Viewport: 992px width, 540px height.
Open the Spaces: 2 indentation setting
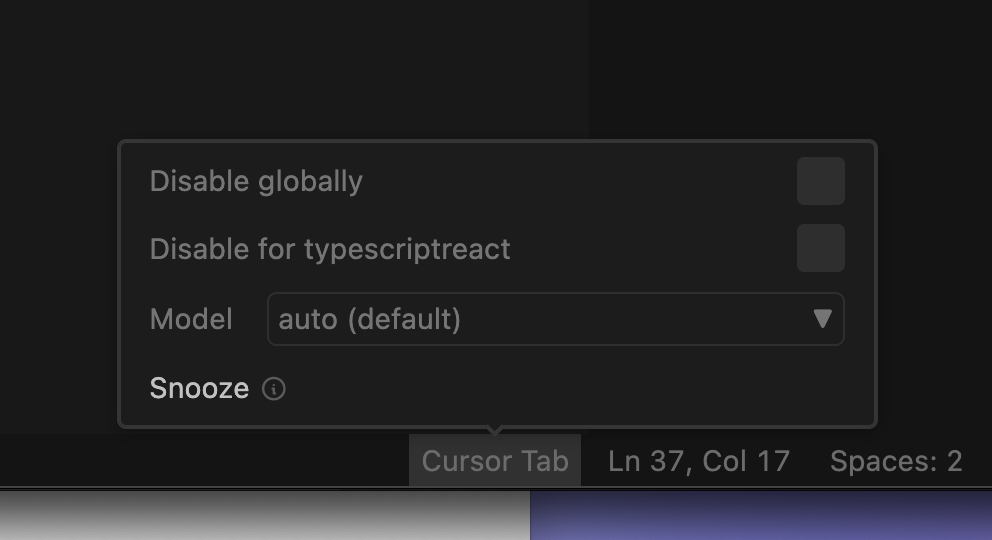point(896,461)
